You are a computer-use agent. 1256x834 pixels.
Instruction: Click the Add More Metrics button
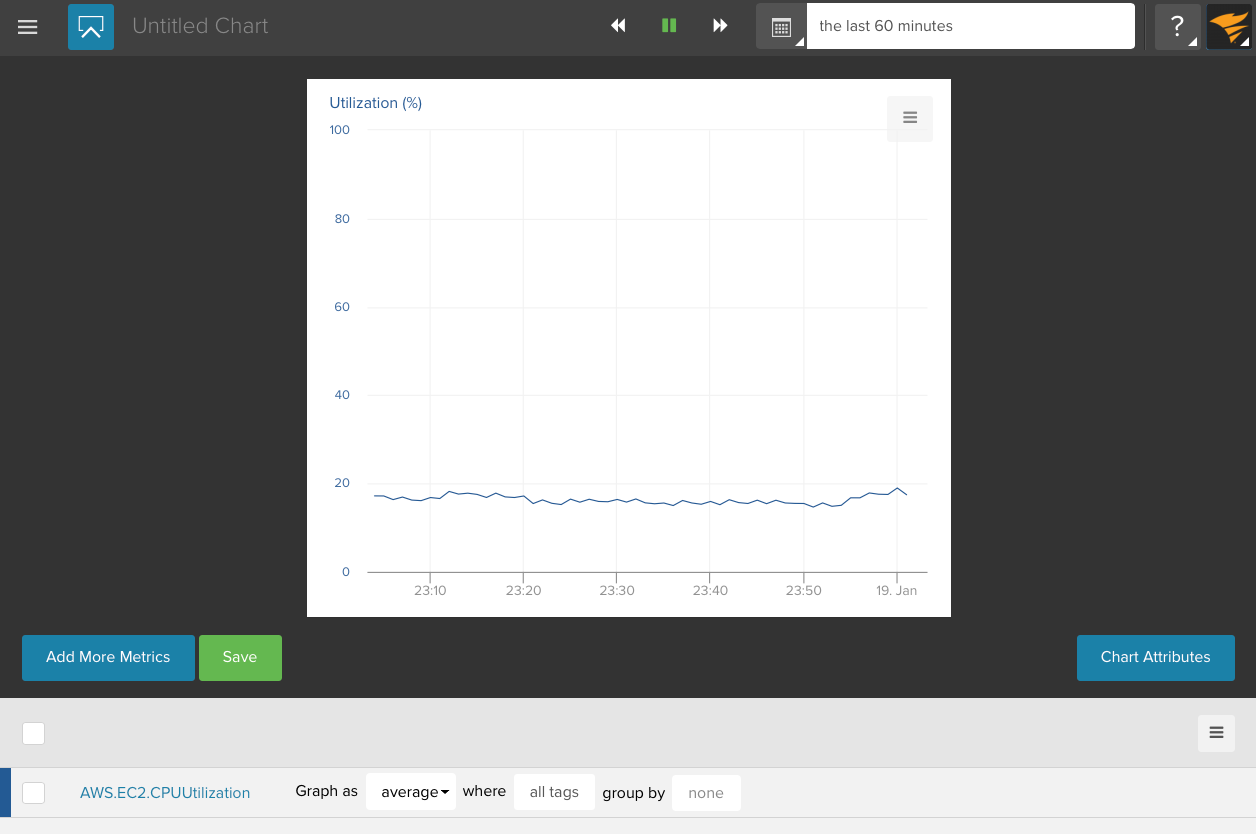pos(108,657)
